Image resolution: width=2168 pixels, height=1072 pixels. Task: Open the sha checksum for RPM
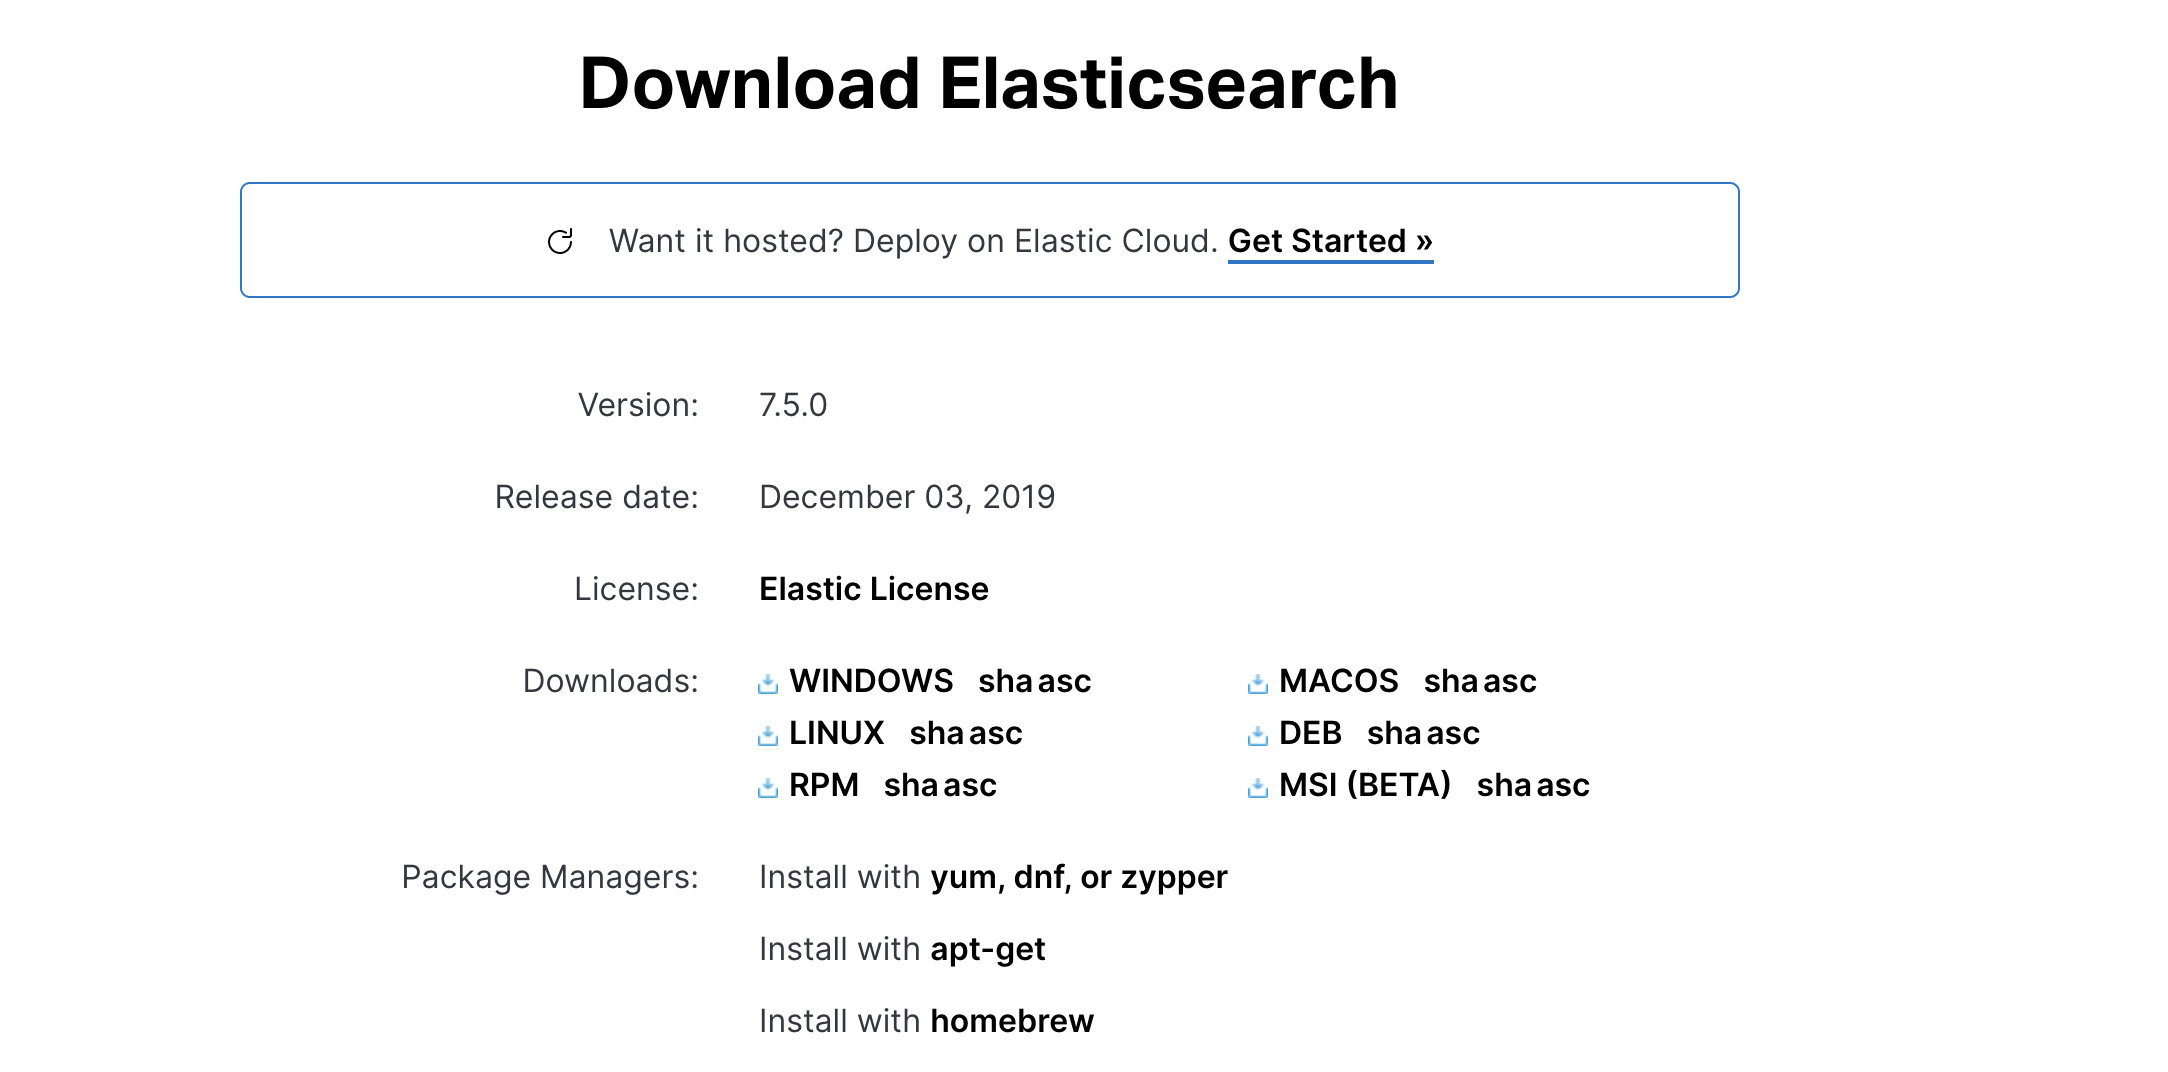[x=911, y=785]
